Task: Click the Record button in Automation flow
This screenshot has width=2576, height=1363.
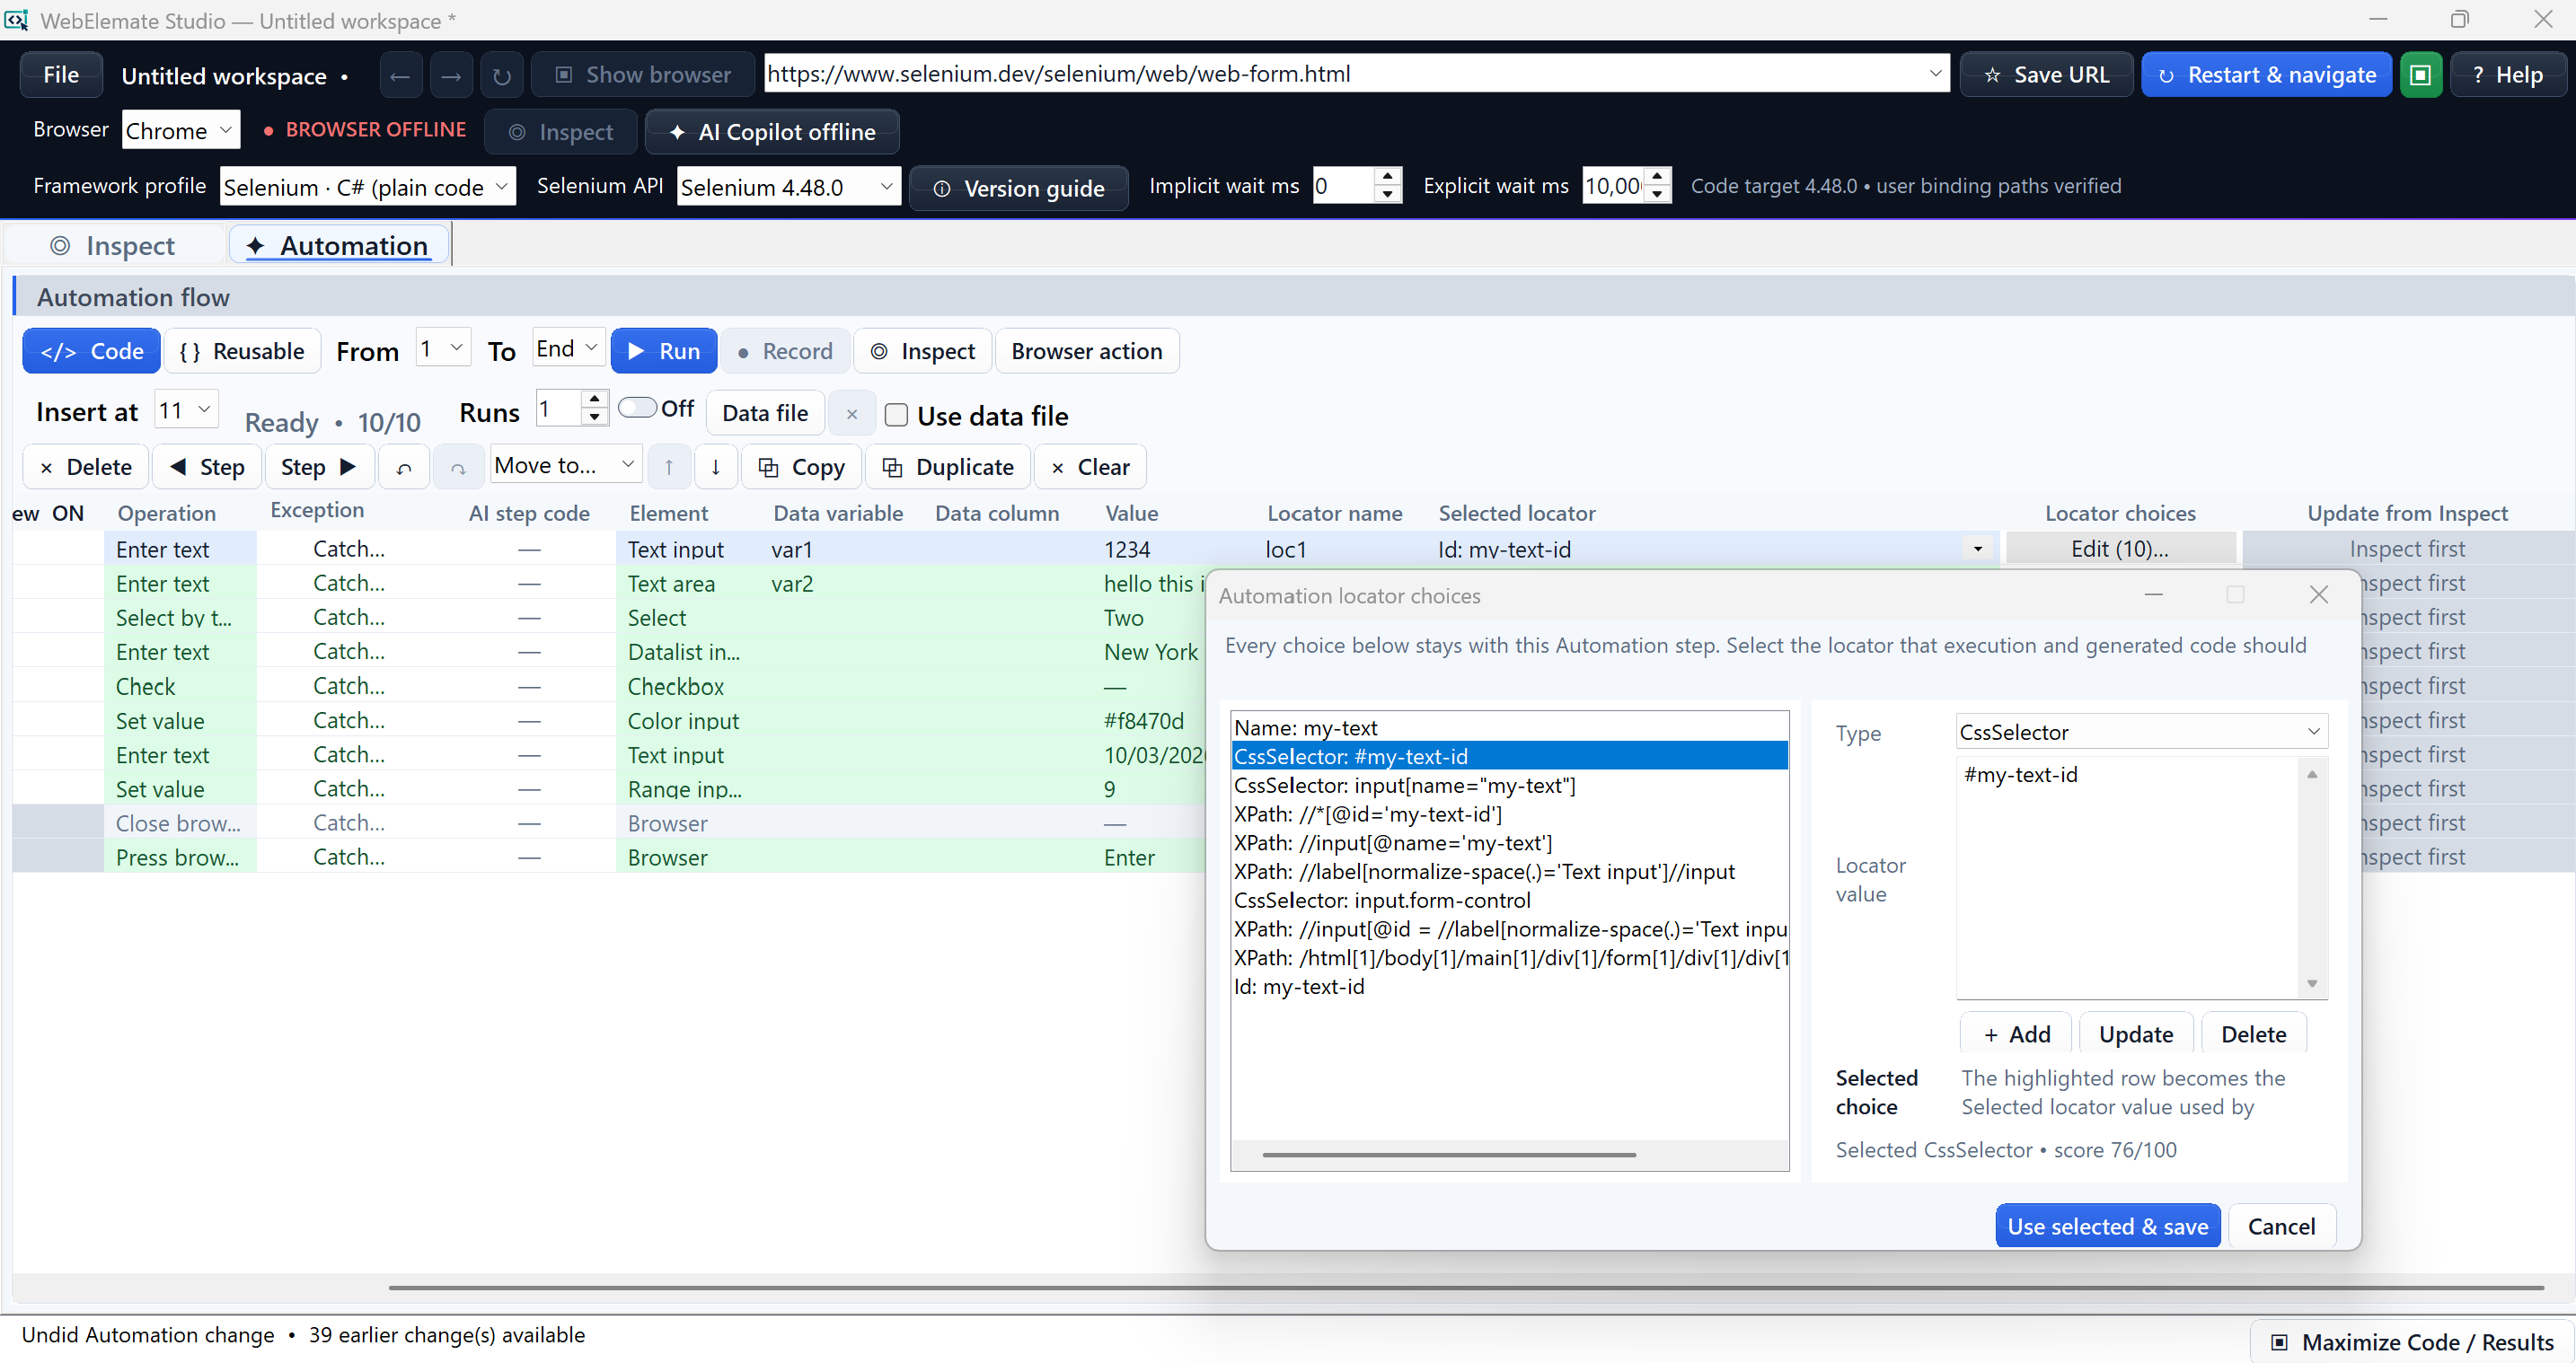Action: pyautogui.click(x=785, y=351)
